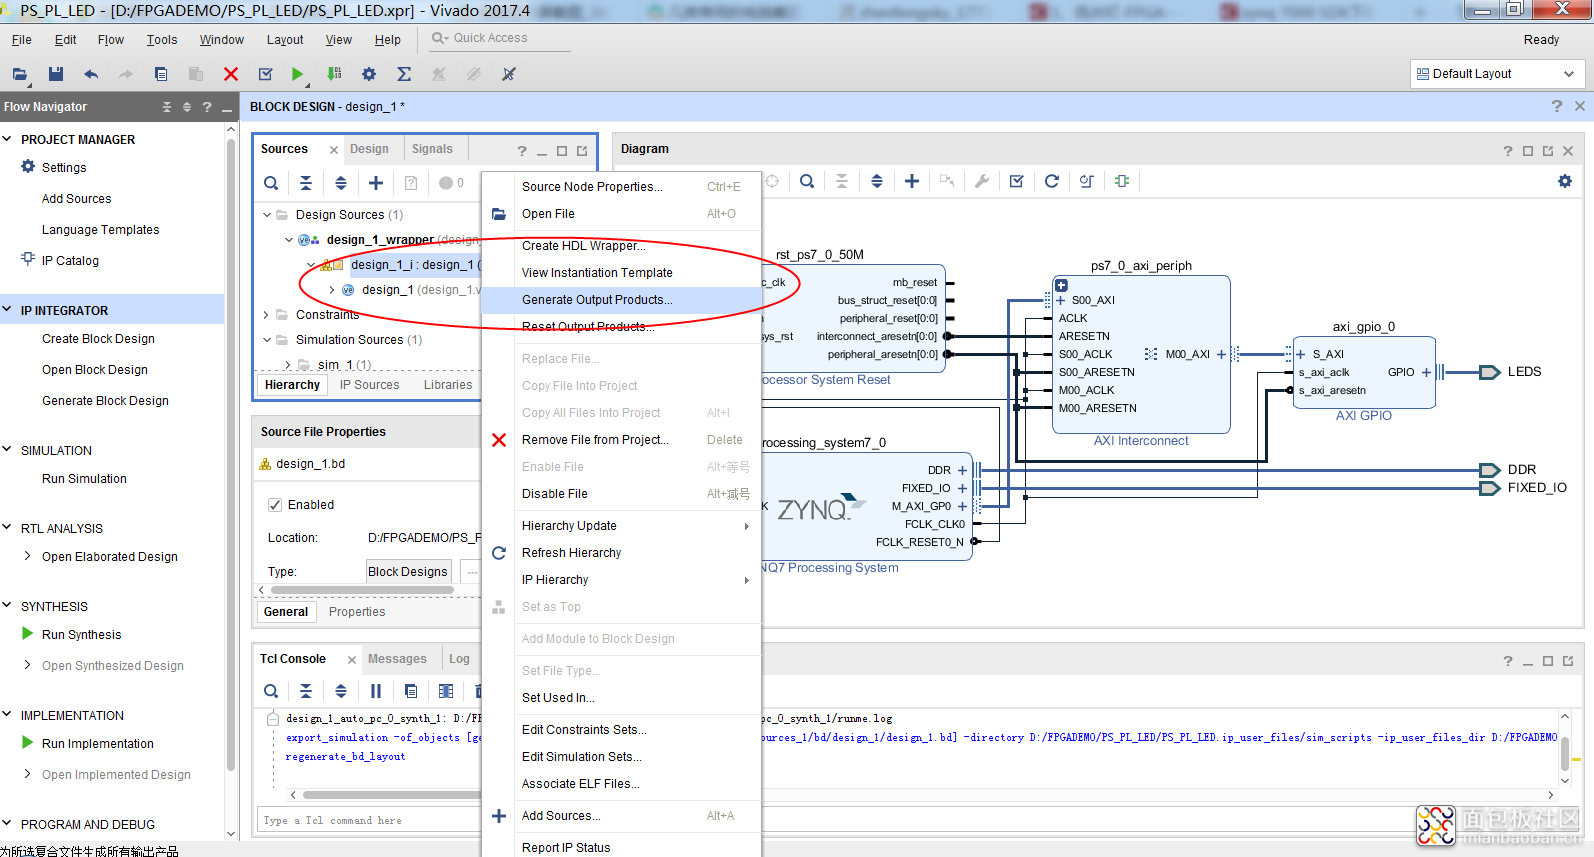Screen dimensions: 1594x857
Task: Click Collapse All icon in Sources panel
Action: coord(306,183)
